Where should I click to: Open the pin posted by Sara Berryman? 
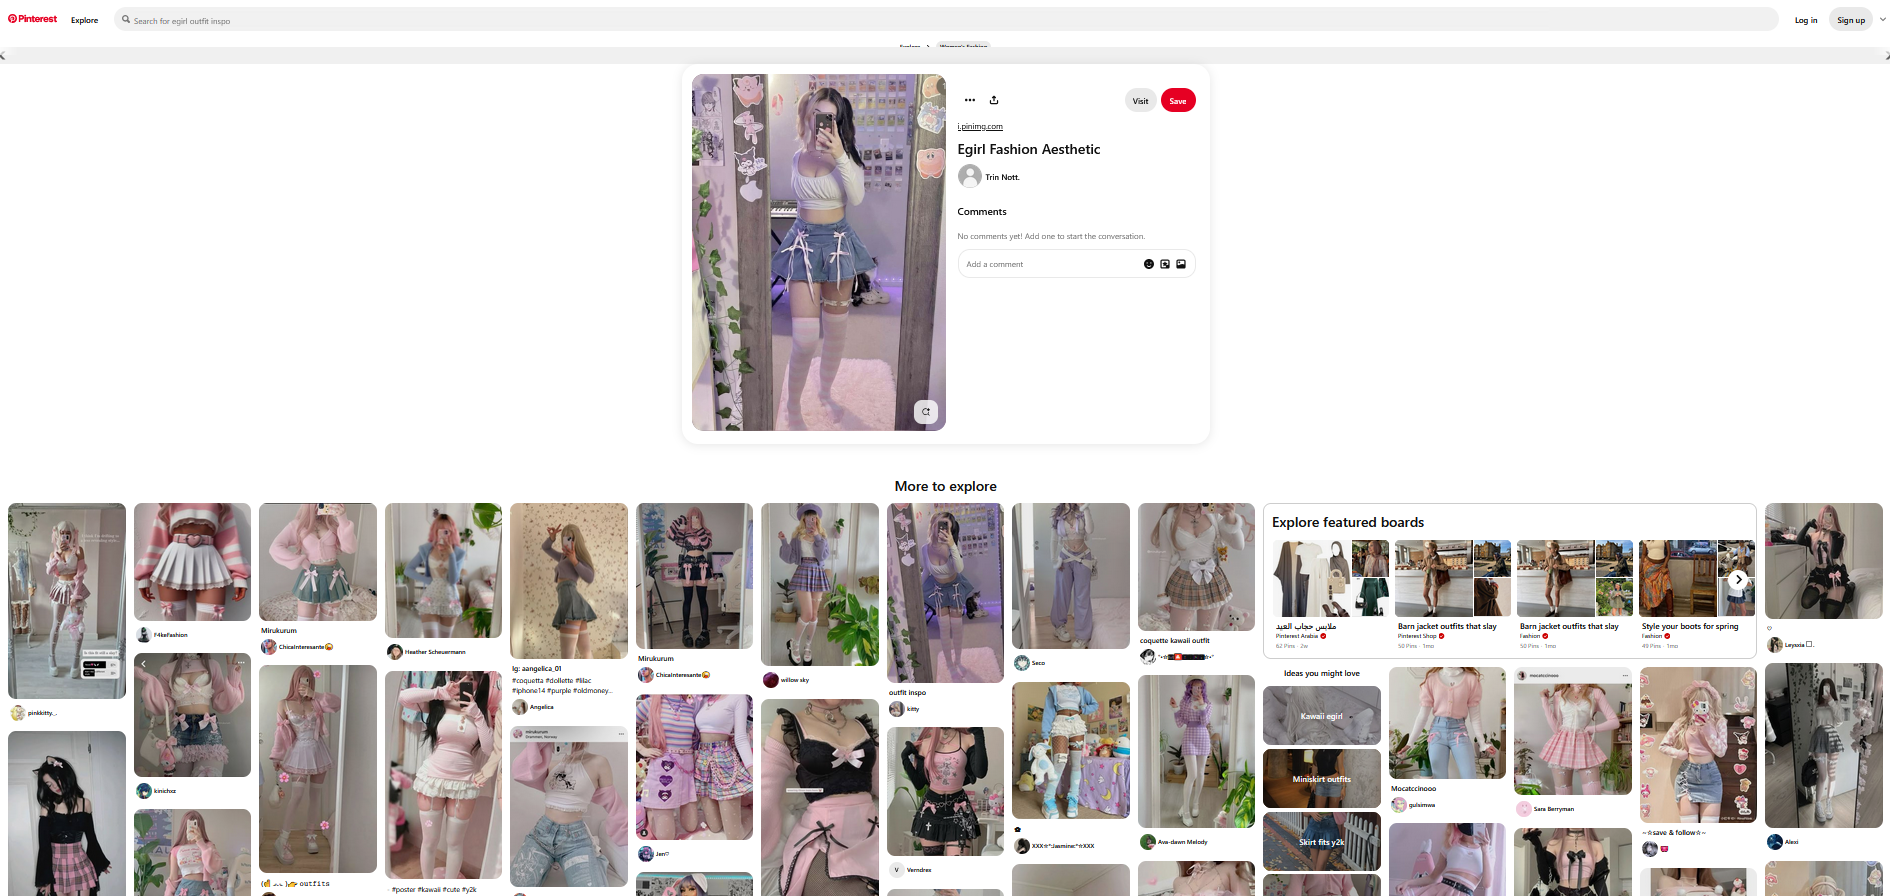coord(1573,731)
